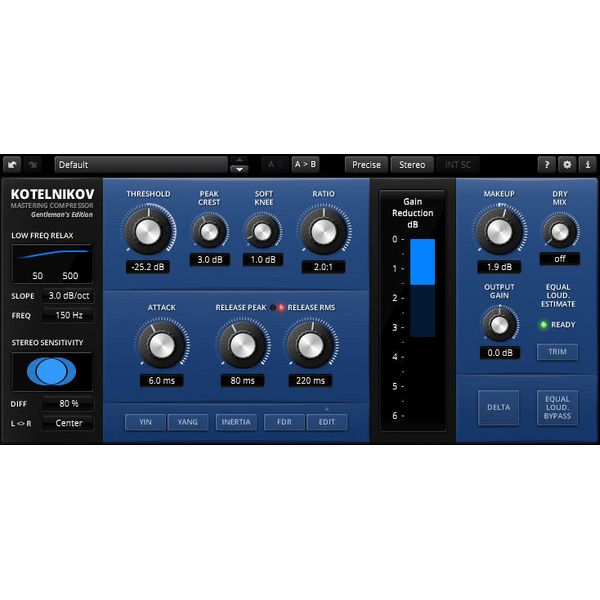Screen dimensions: 600x600
Task: Click the low freq relax curve display
Action: point(51,263)
